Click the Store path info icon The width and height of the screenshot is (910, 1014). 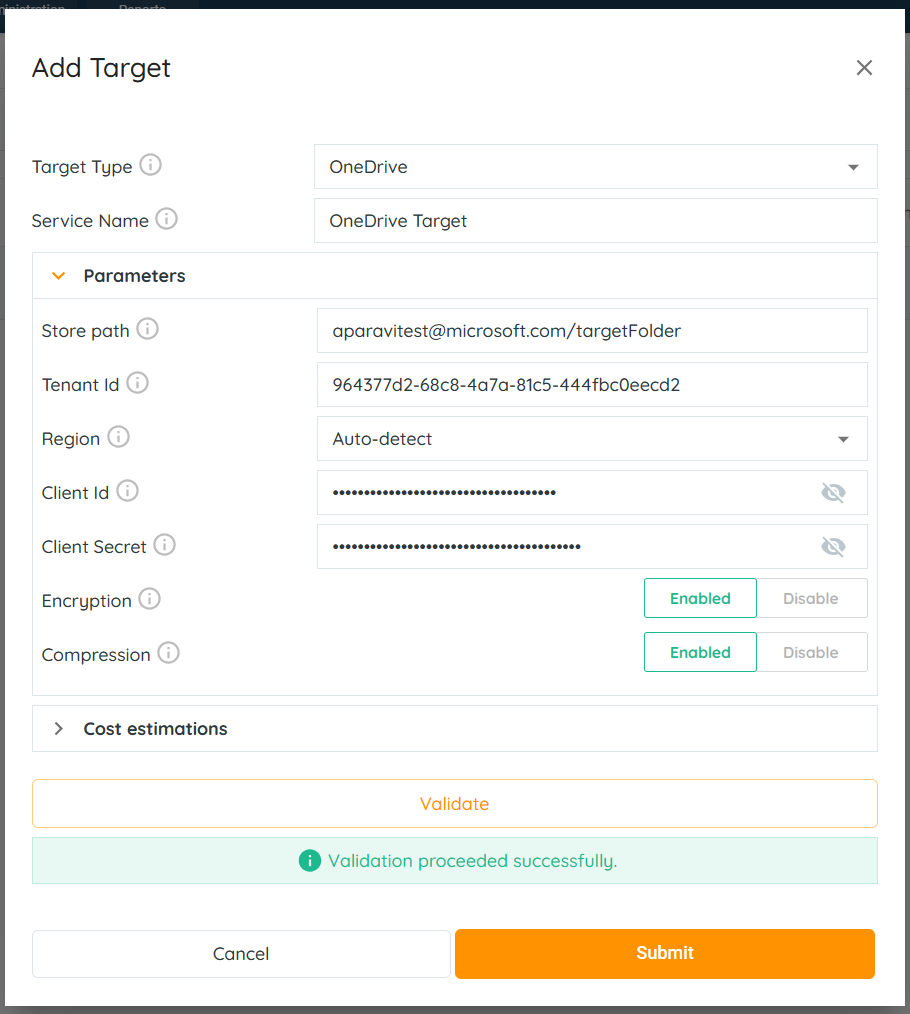[147, 329]
